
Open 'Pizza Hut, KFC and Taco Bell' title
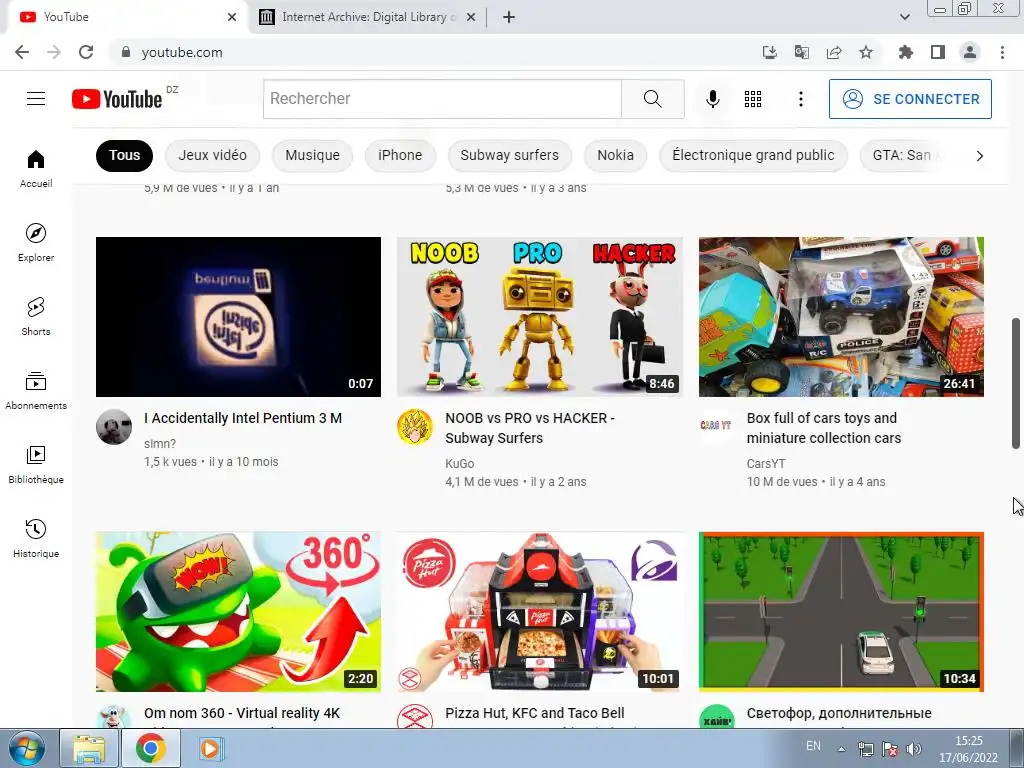click(535, 713)
